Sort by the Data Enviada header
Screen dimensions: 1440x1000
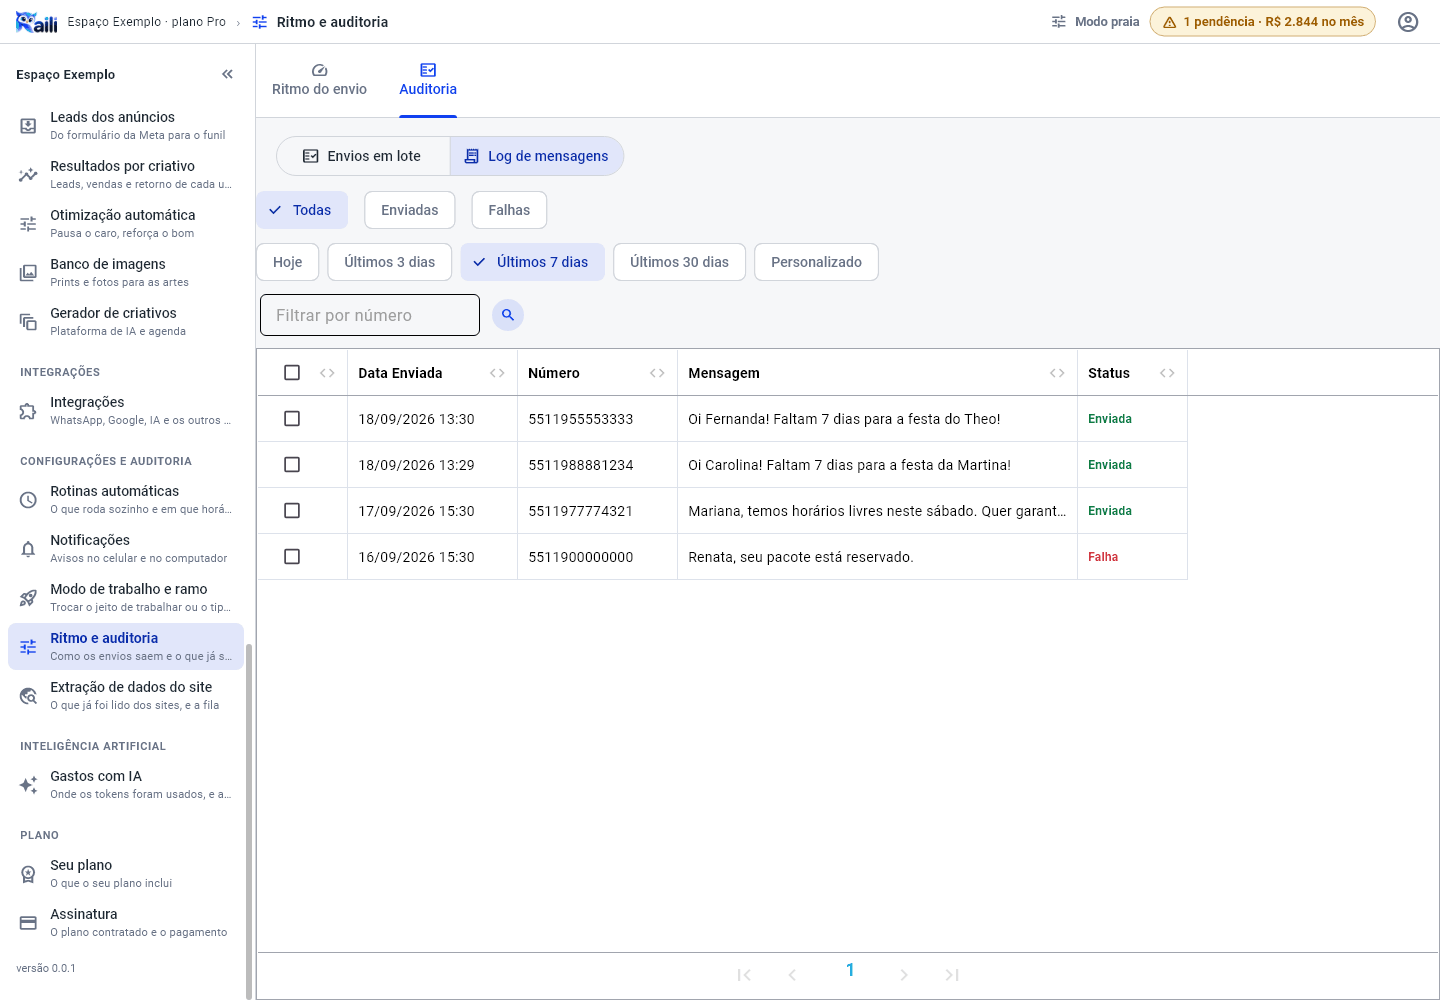point(401,373)
